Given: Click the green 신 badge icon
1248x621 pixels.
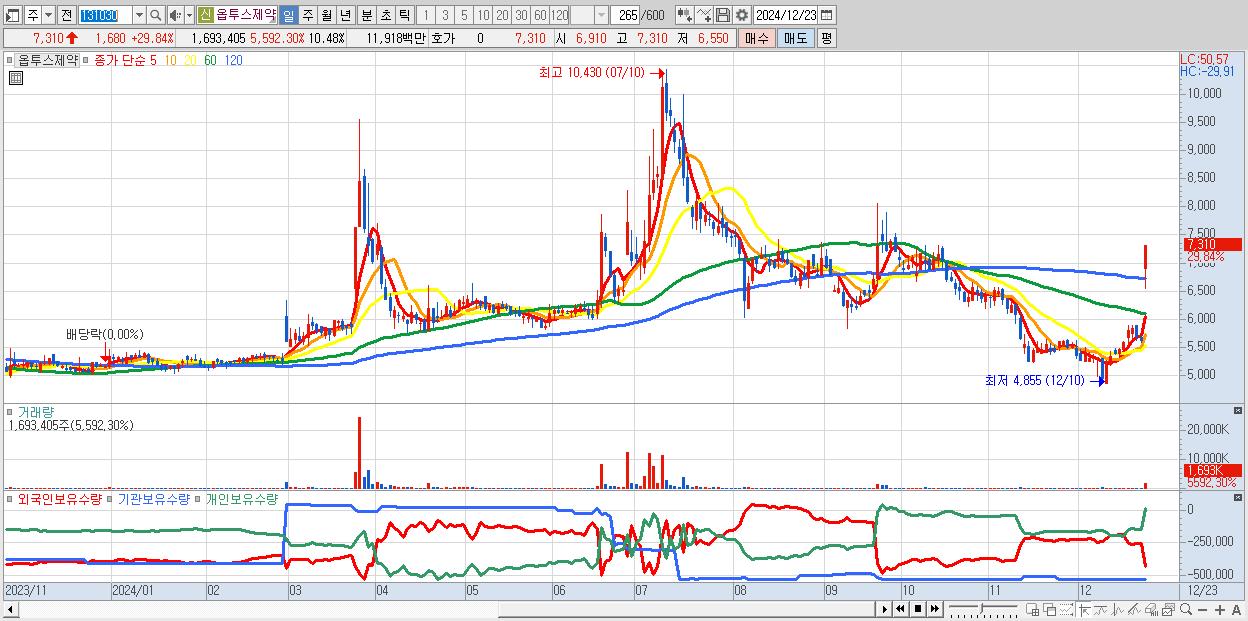Looking at the screenshot, I should pyautogui.click(x=205, y=15).
